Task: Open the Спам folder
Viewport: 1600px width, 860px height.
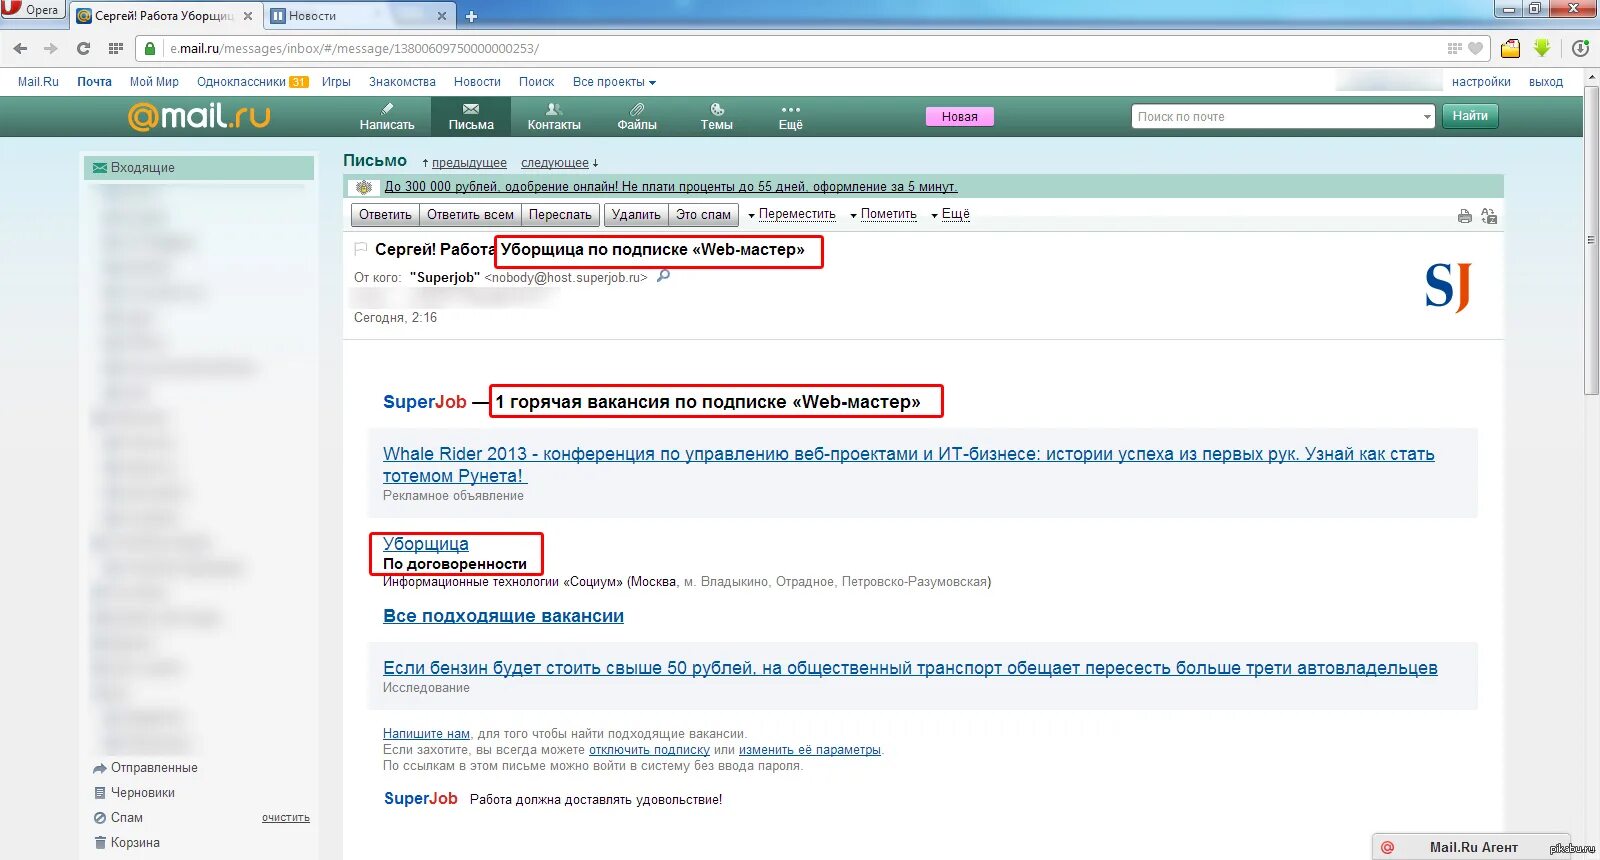Action: point(126,818)
